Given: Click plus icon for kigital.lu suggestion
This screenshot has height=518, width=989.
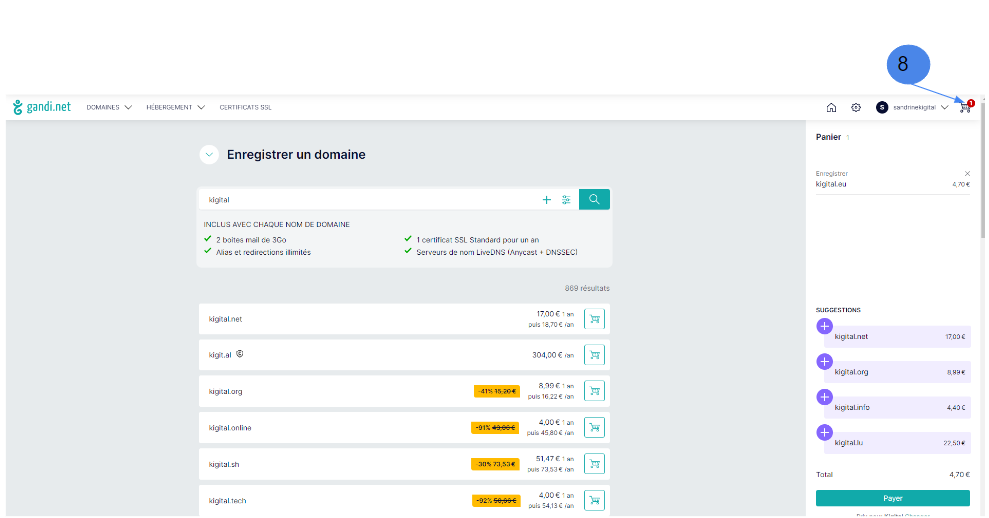Looking at the screenshot, I should pyautogui.click(x=824, y=432).
